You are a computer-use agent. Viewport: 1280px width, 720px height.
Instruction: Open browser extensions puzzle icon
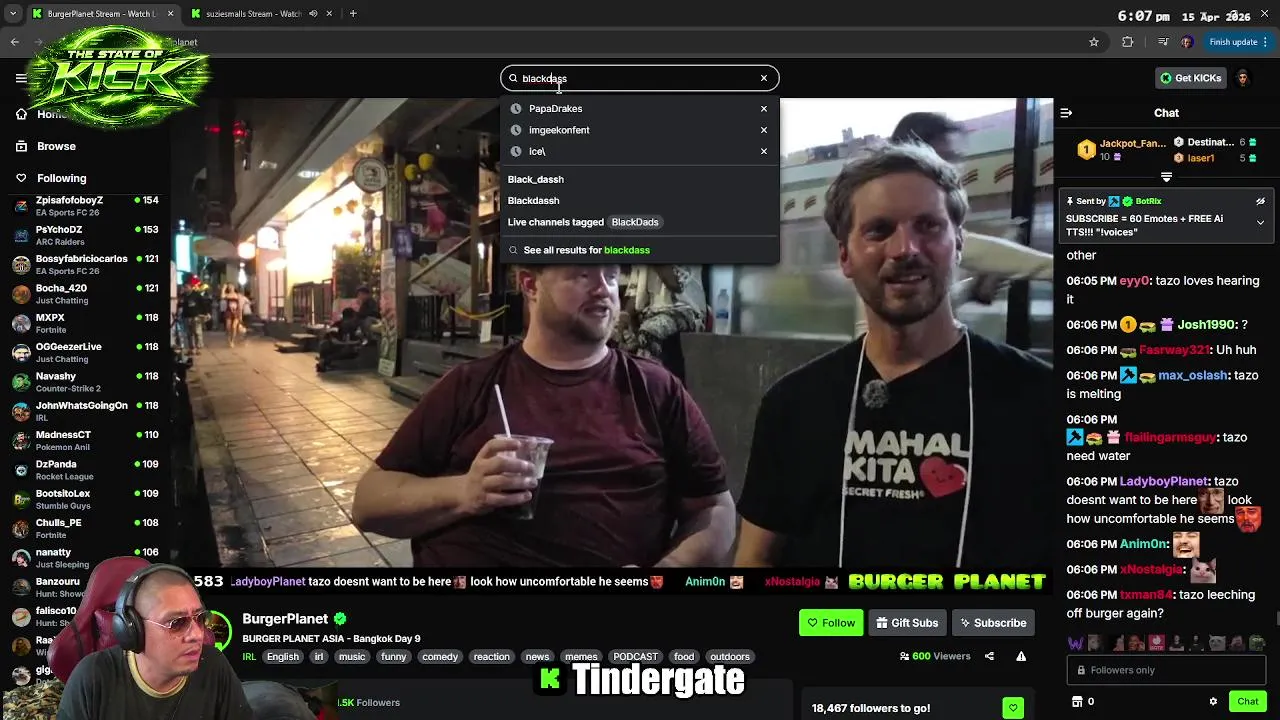tap(1128, 42)
